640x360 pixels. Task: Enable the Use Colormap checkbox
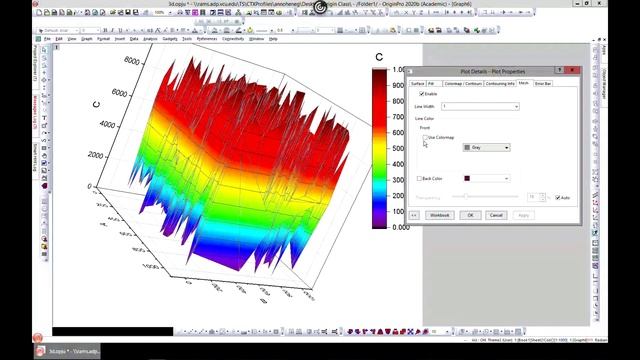(425, 138)
